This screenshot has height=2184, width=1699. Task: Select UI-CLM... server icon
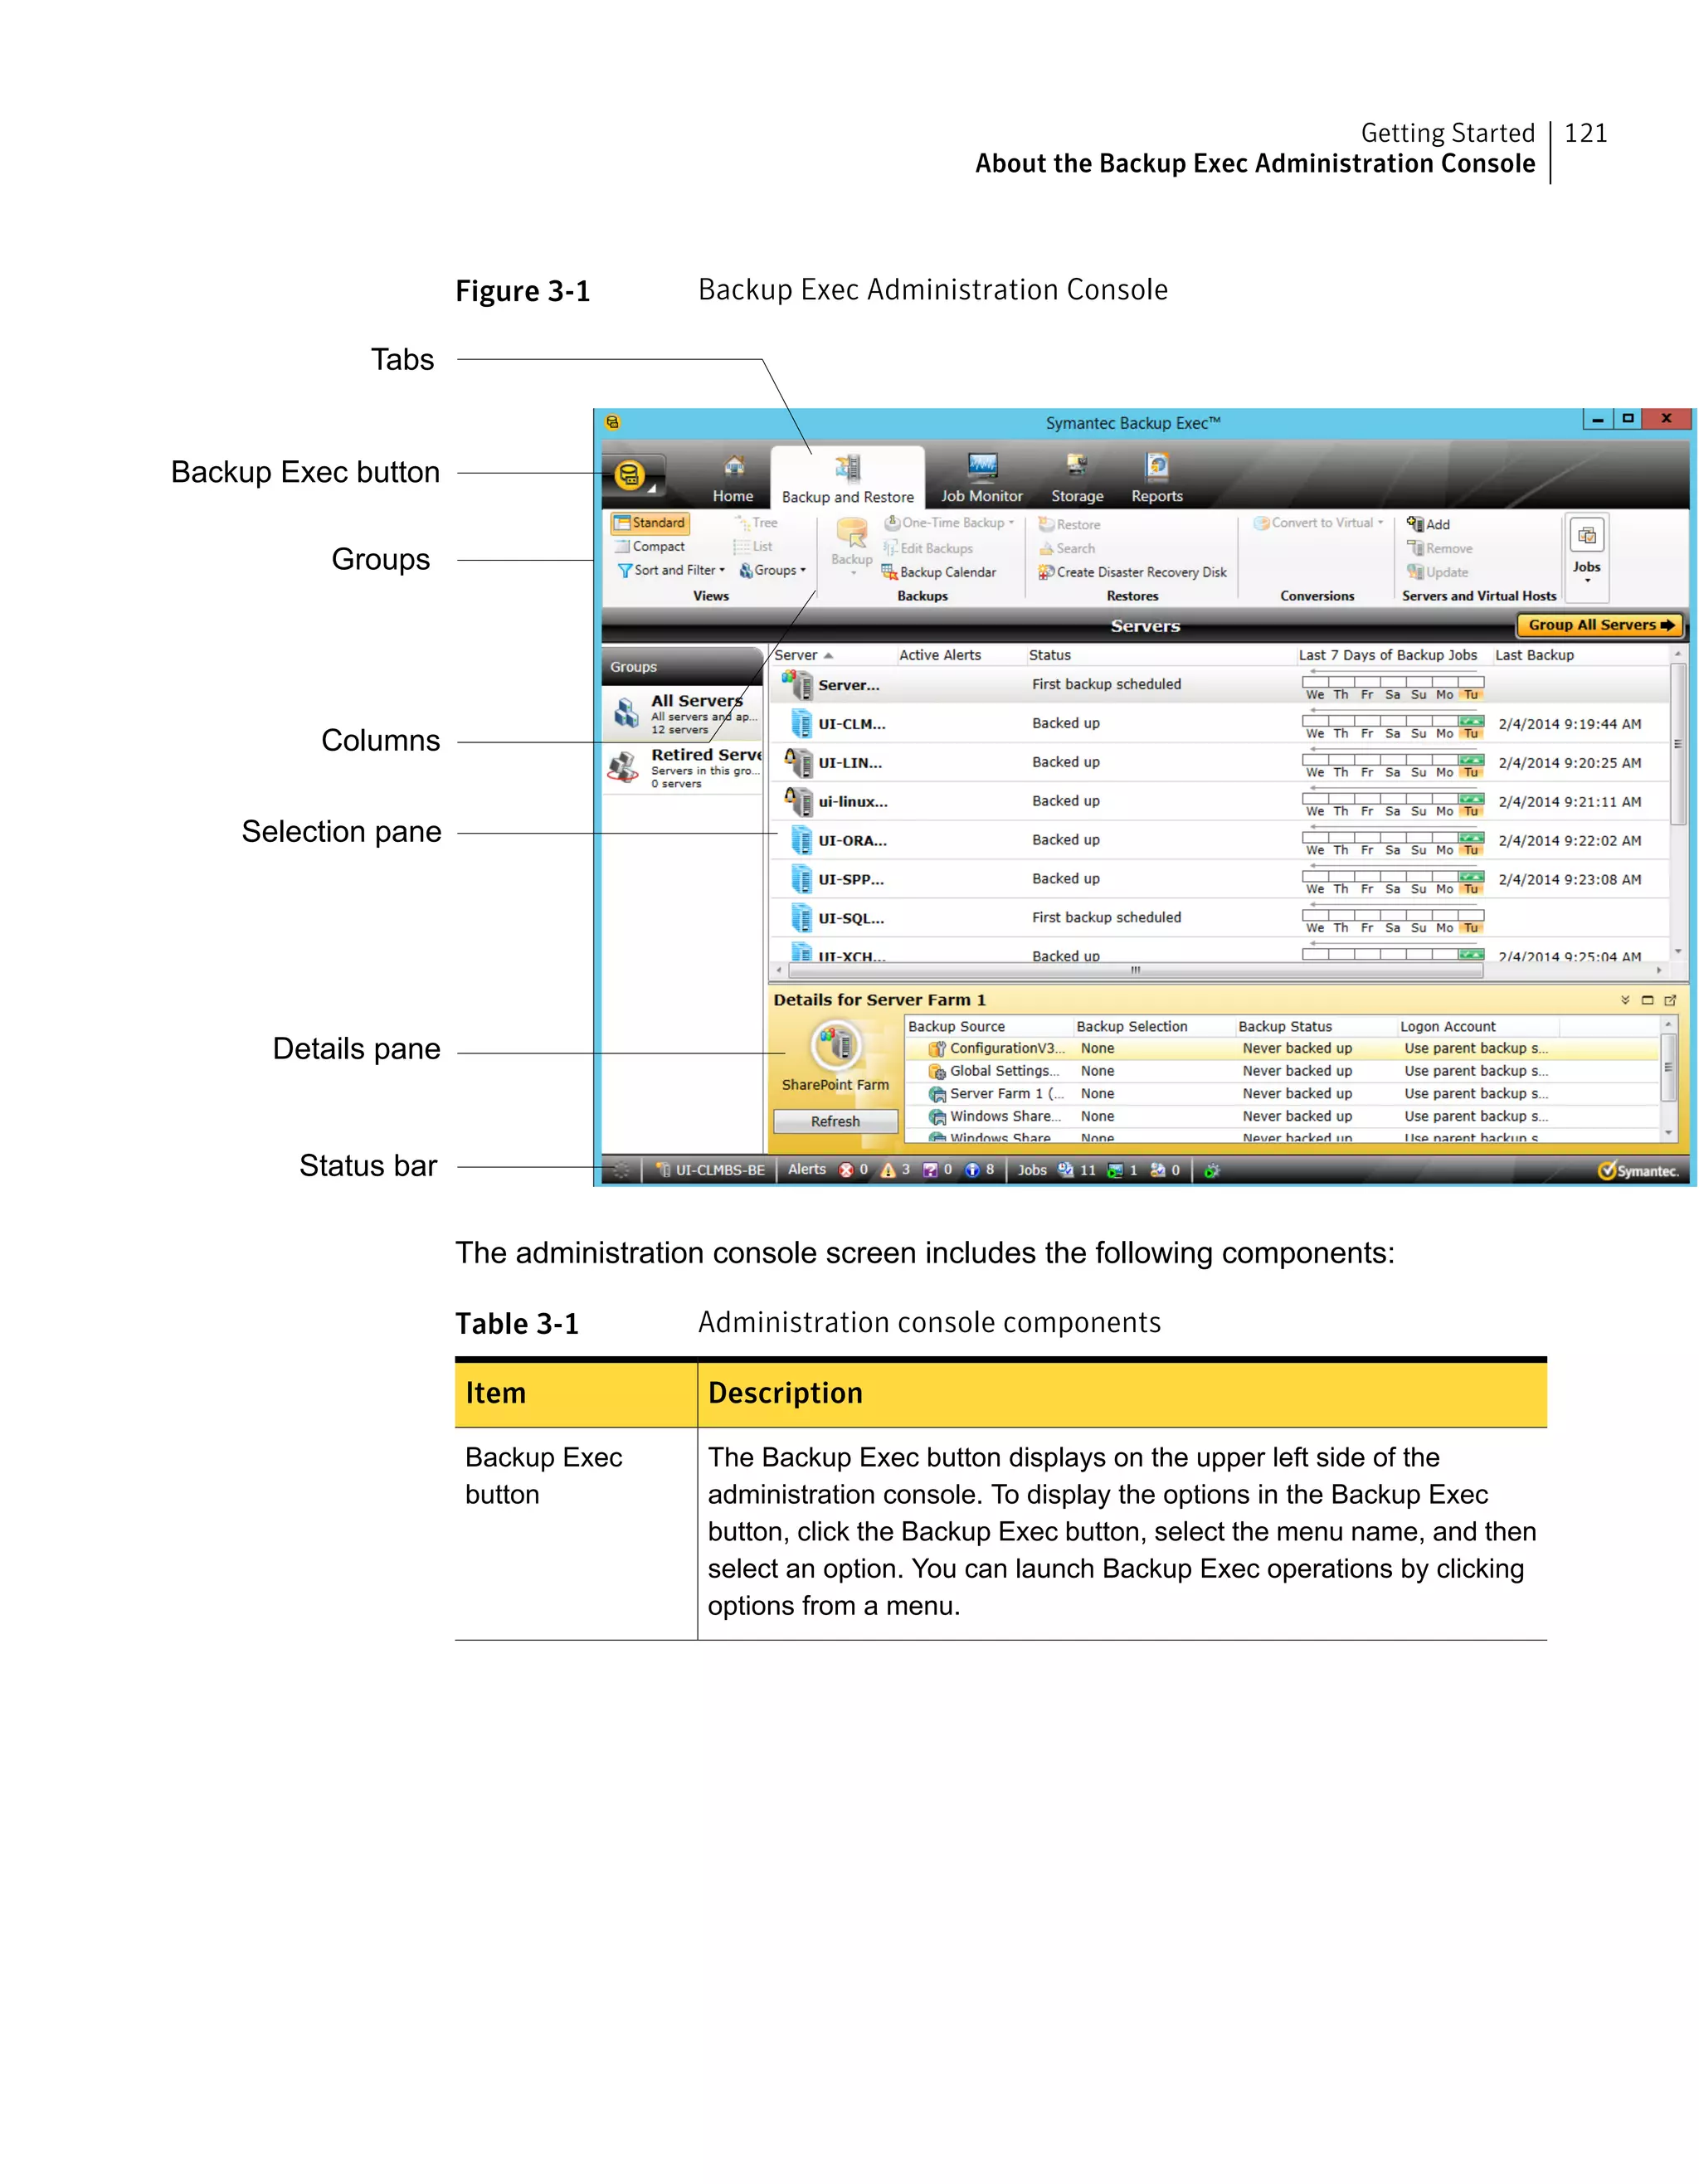[801, 724]
